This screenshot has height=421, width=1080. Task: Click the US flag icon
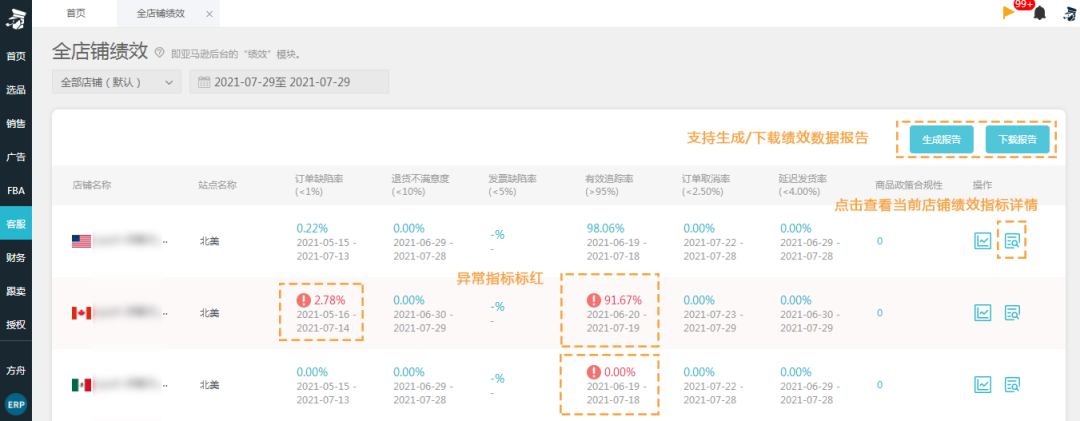pyautogui.click(x=81, y=241)
